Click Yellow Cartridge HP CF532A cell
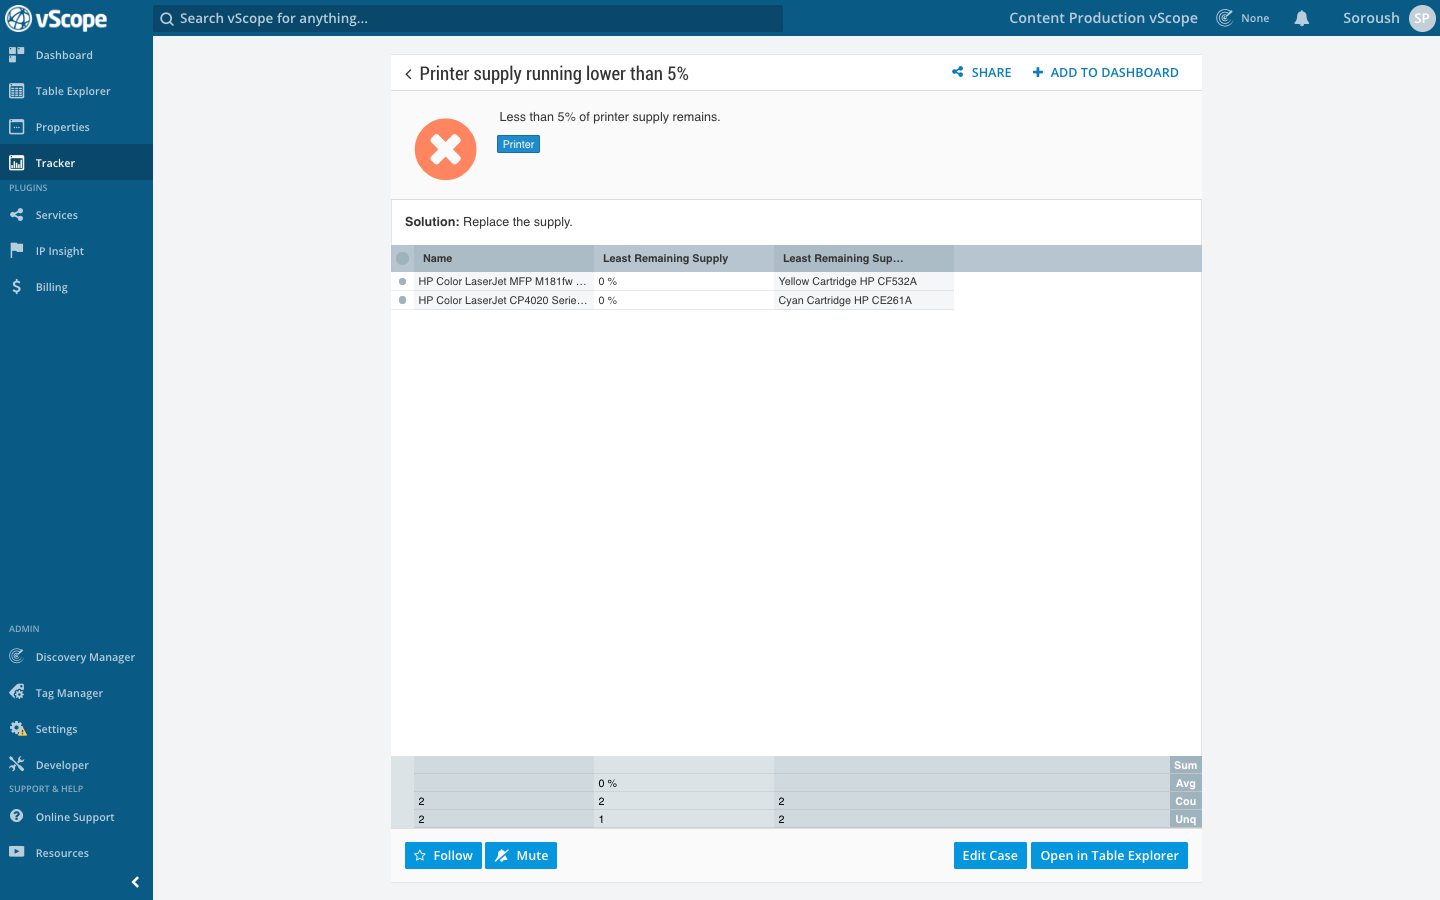Screen dimensions: 1440x900 point(864,282)
